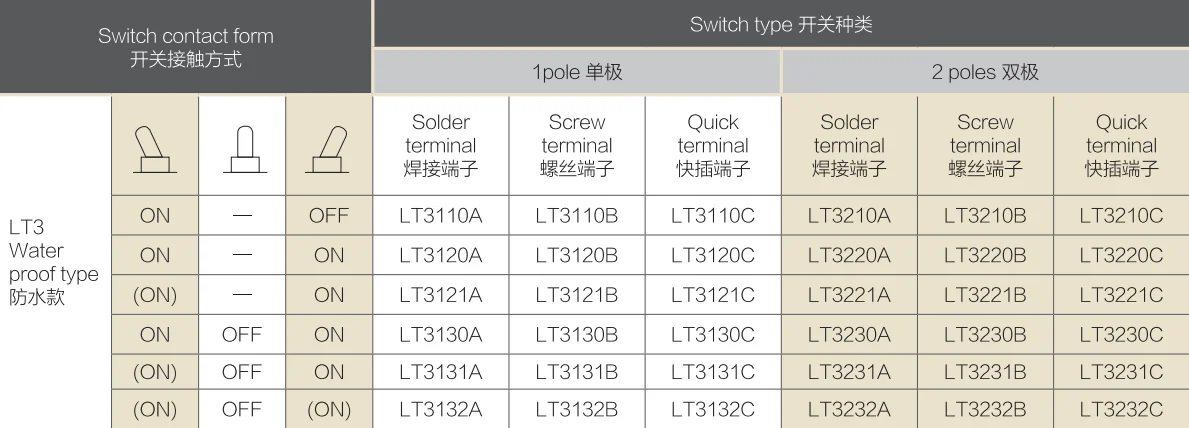The image size is (1189, 428).
Task: Click the 1pole Screw terminal column header
Action: point(577,146)
